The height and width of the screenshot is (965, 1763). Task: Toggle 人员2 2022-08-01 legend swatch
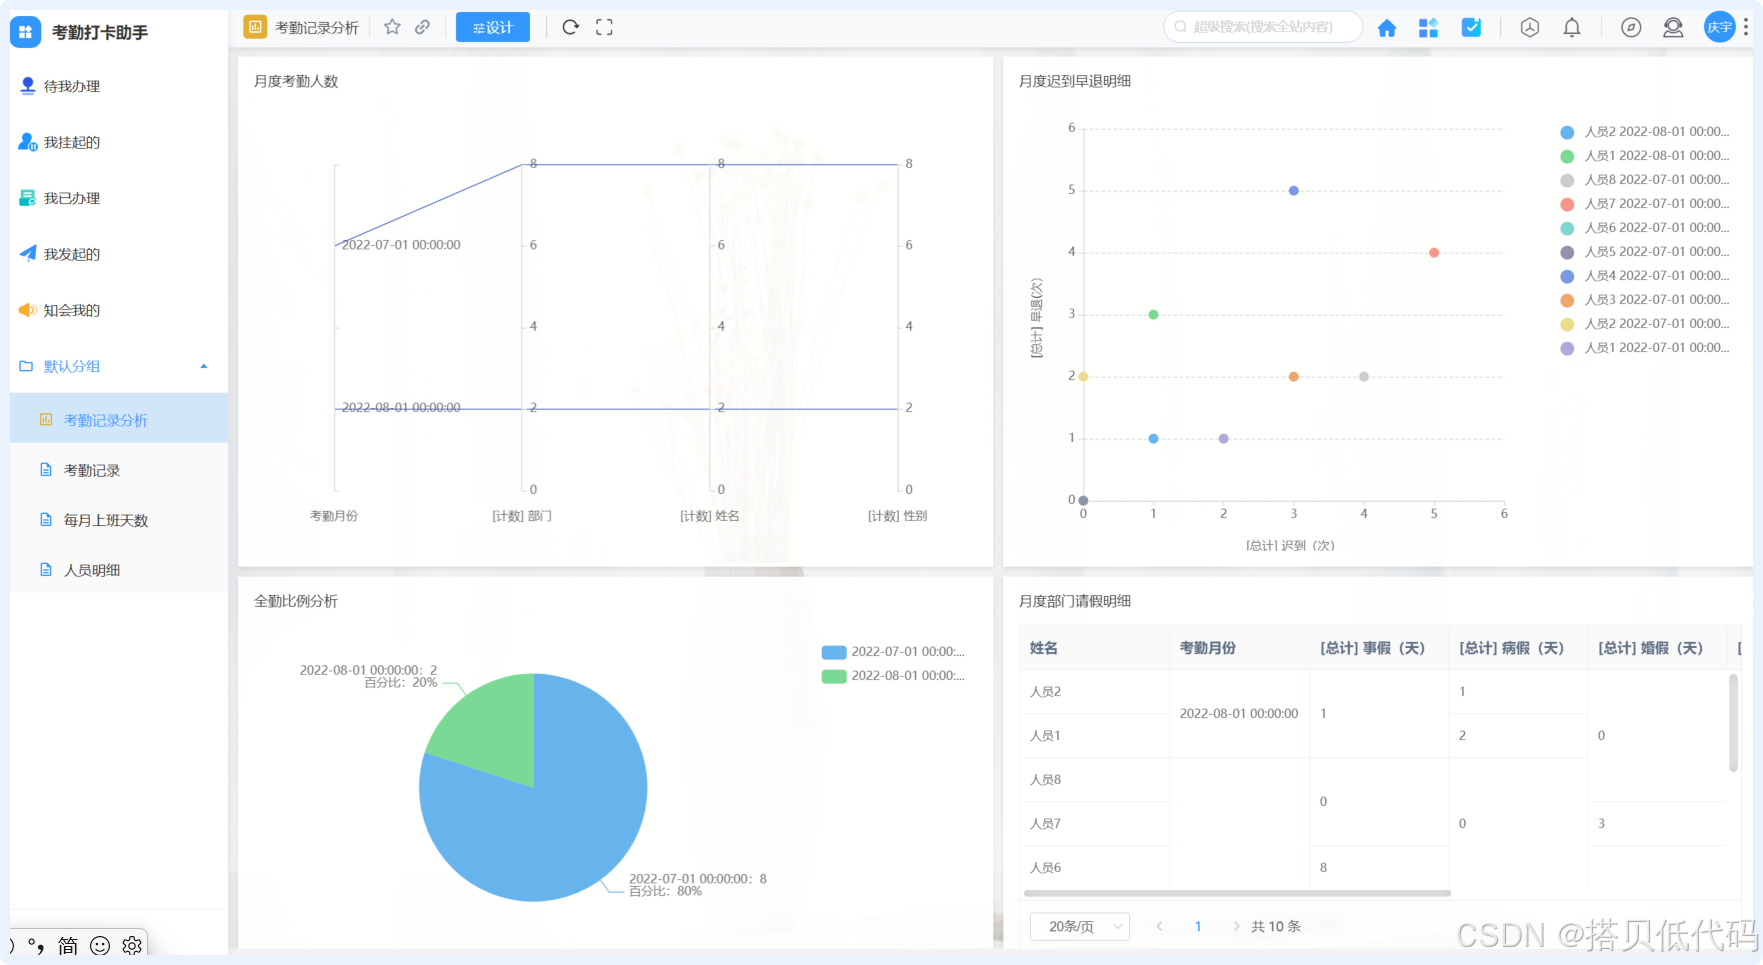(x=1567, y=132)
